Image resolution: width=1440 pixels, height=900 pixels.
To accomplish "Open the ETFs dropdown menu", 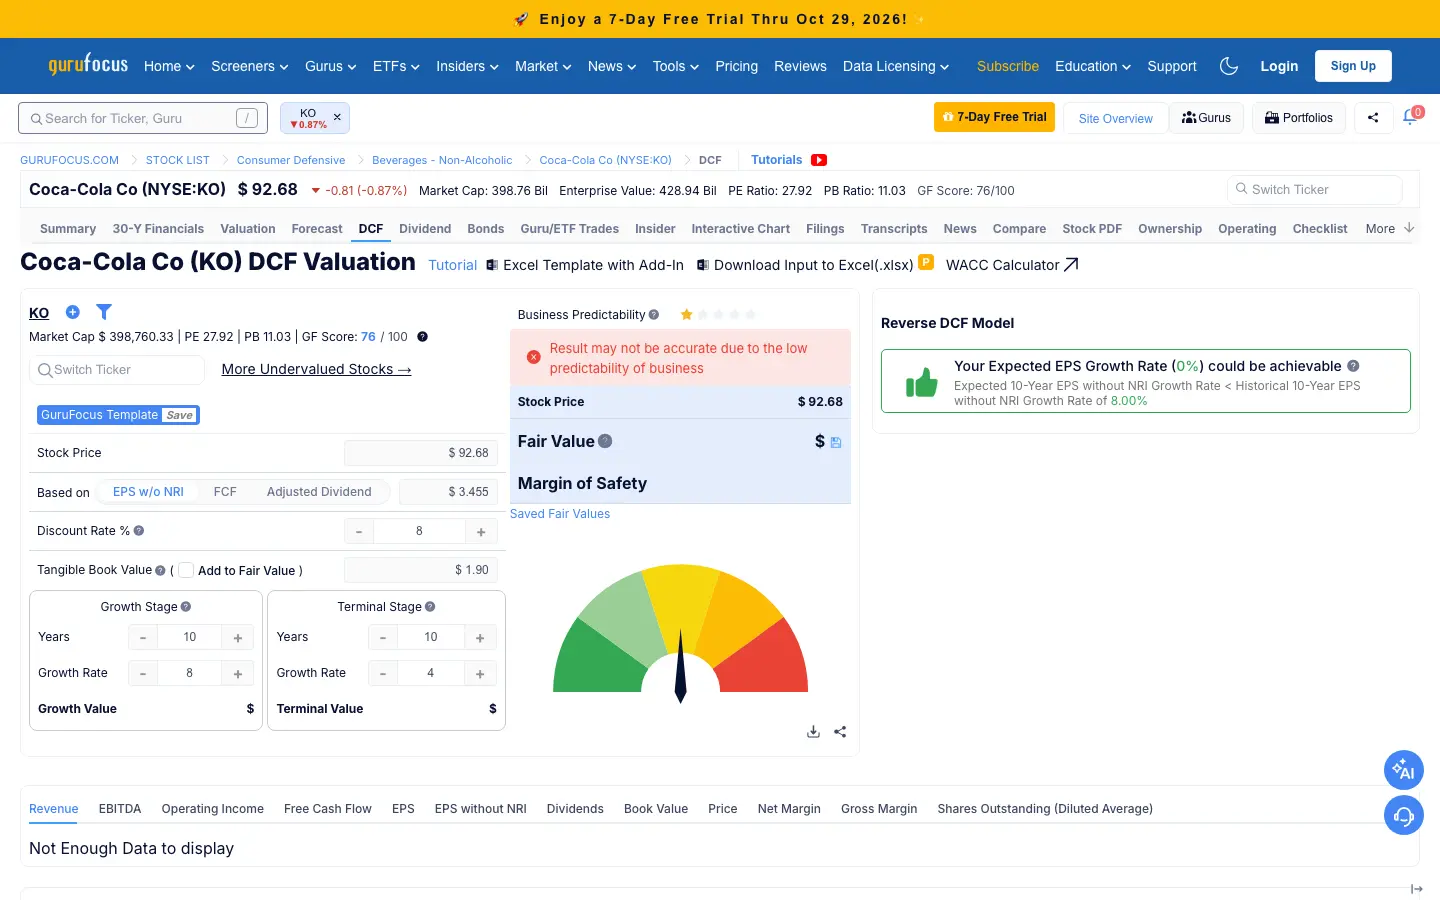I will pyautogui.click(x=396, y=66).
